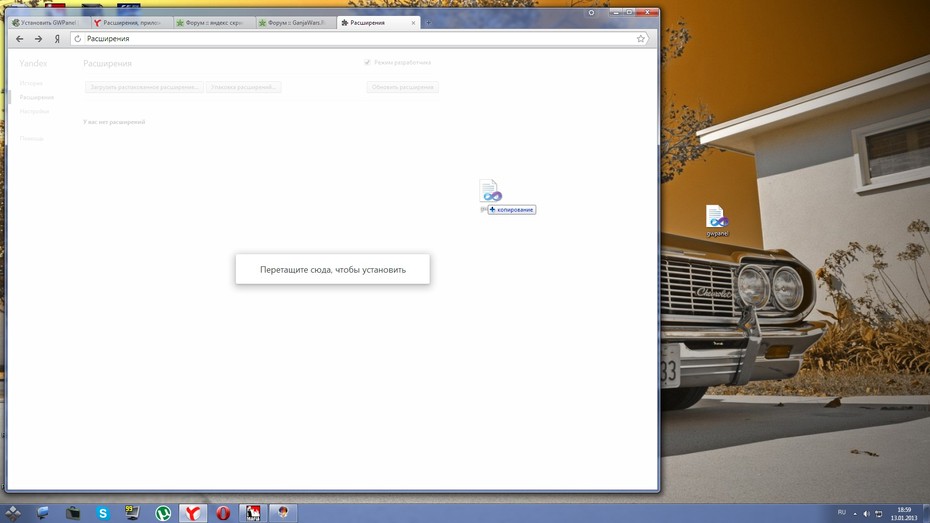930x523 pixels.
Task: Open a new tab with plus button
Action: click(x=428, y=23)
